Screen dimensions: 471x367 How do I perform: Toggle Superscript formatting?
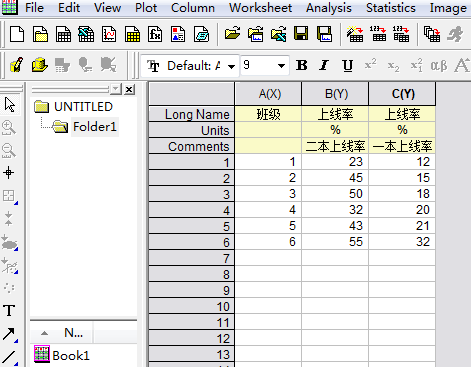pyautogui.click(x=370, y=65)
